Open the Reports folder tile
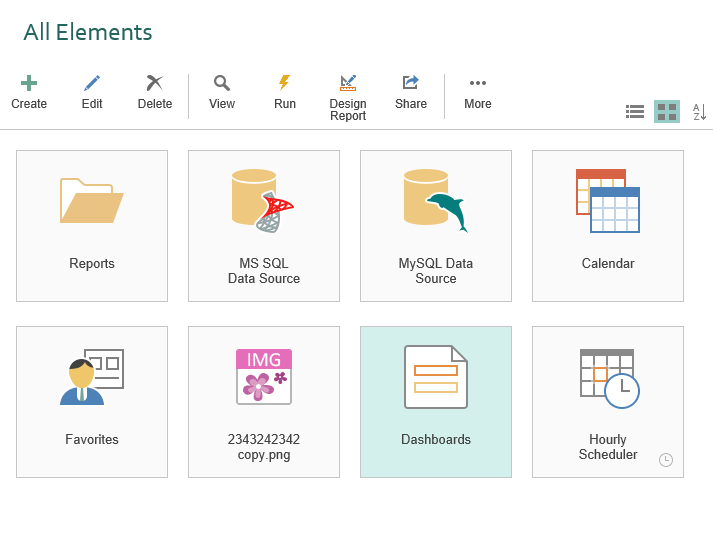The height and width of the screenshot is (535, 713). click(92, 226)
